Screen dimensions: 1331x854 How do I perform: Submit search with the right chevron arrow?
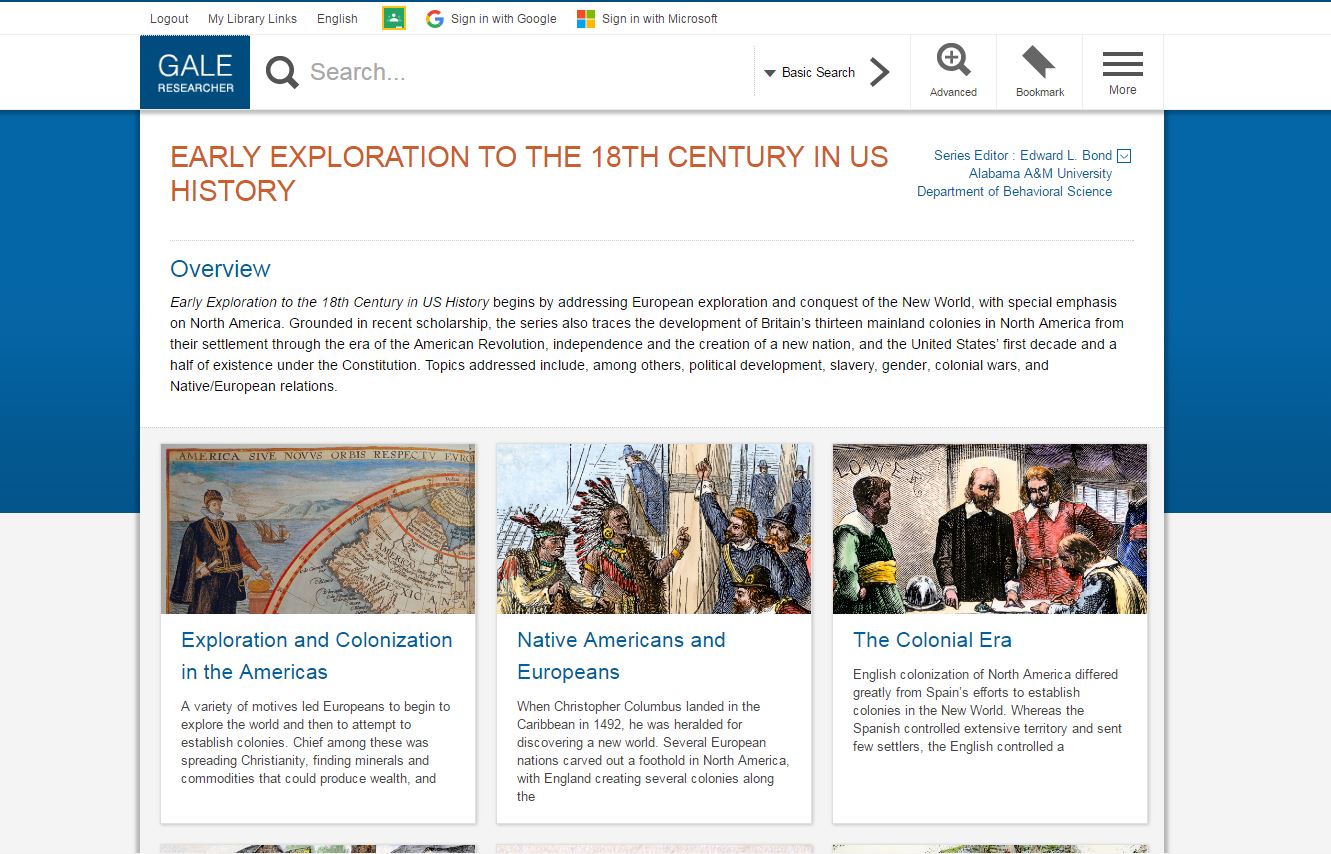[879, 72]
